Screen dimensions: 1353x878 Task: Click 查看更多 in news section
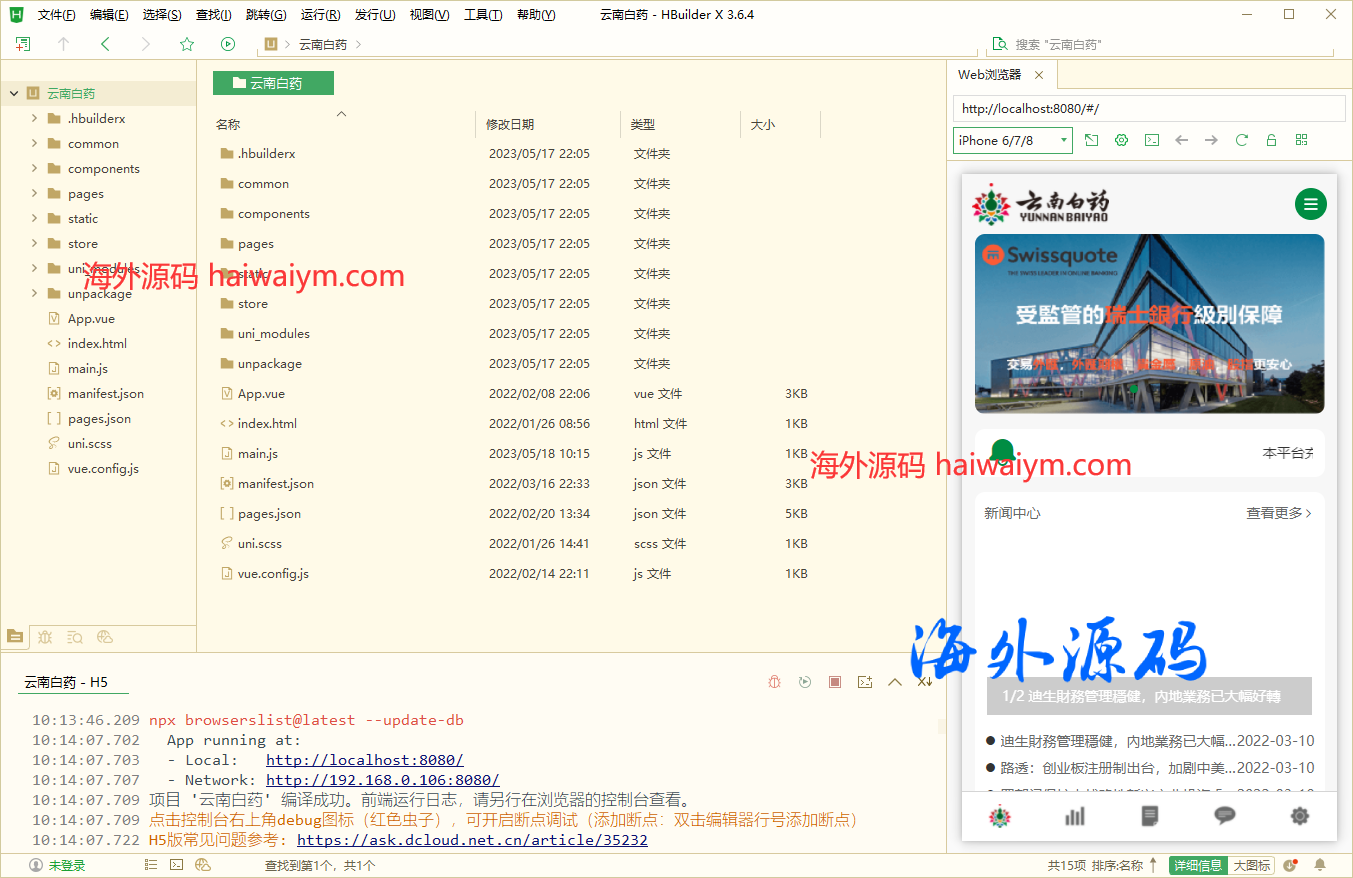point(1278,513)
